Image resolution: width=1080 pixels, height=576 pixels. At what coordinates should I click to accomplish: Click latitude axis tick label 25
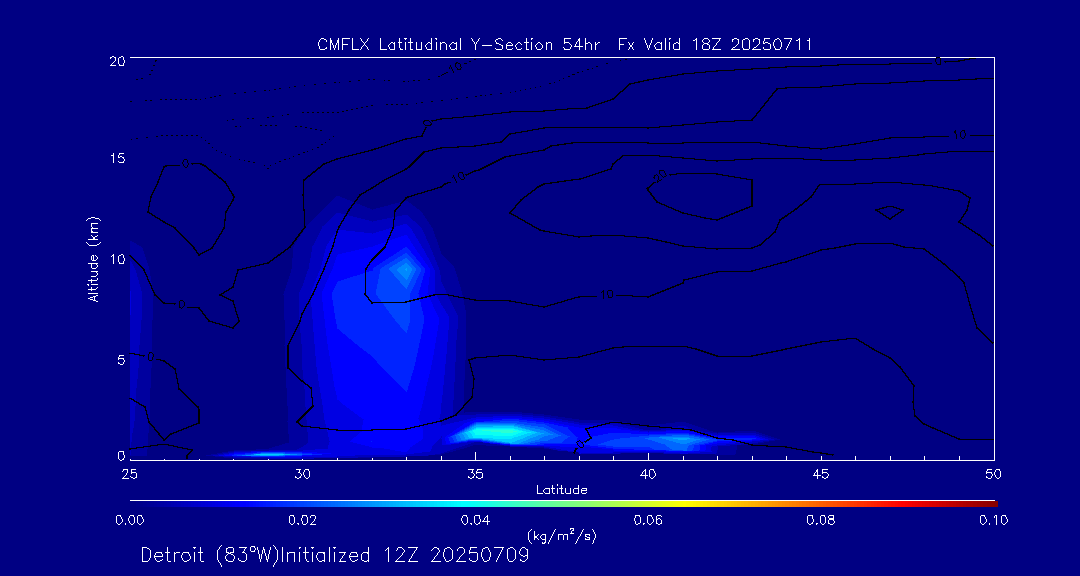129,473
